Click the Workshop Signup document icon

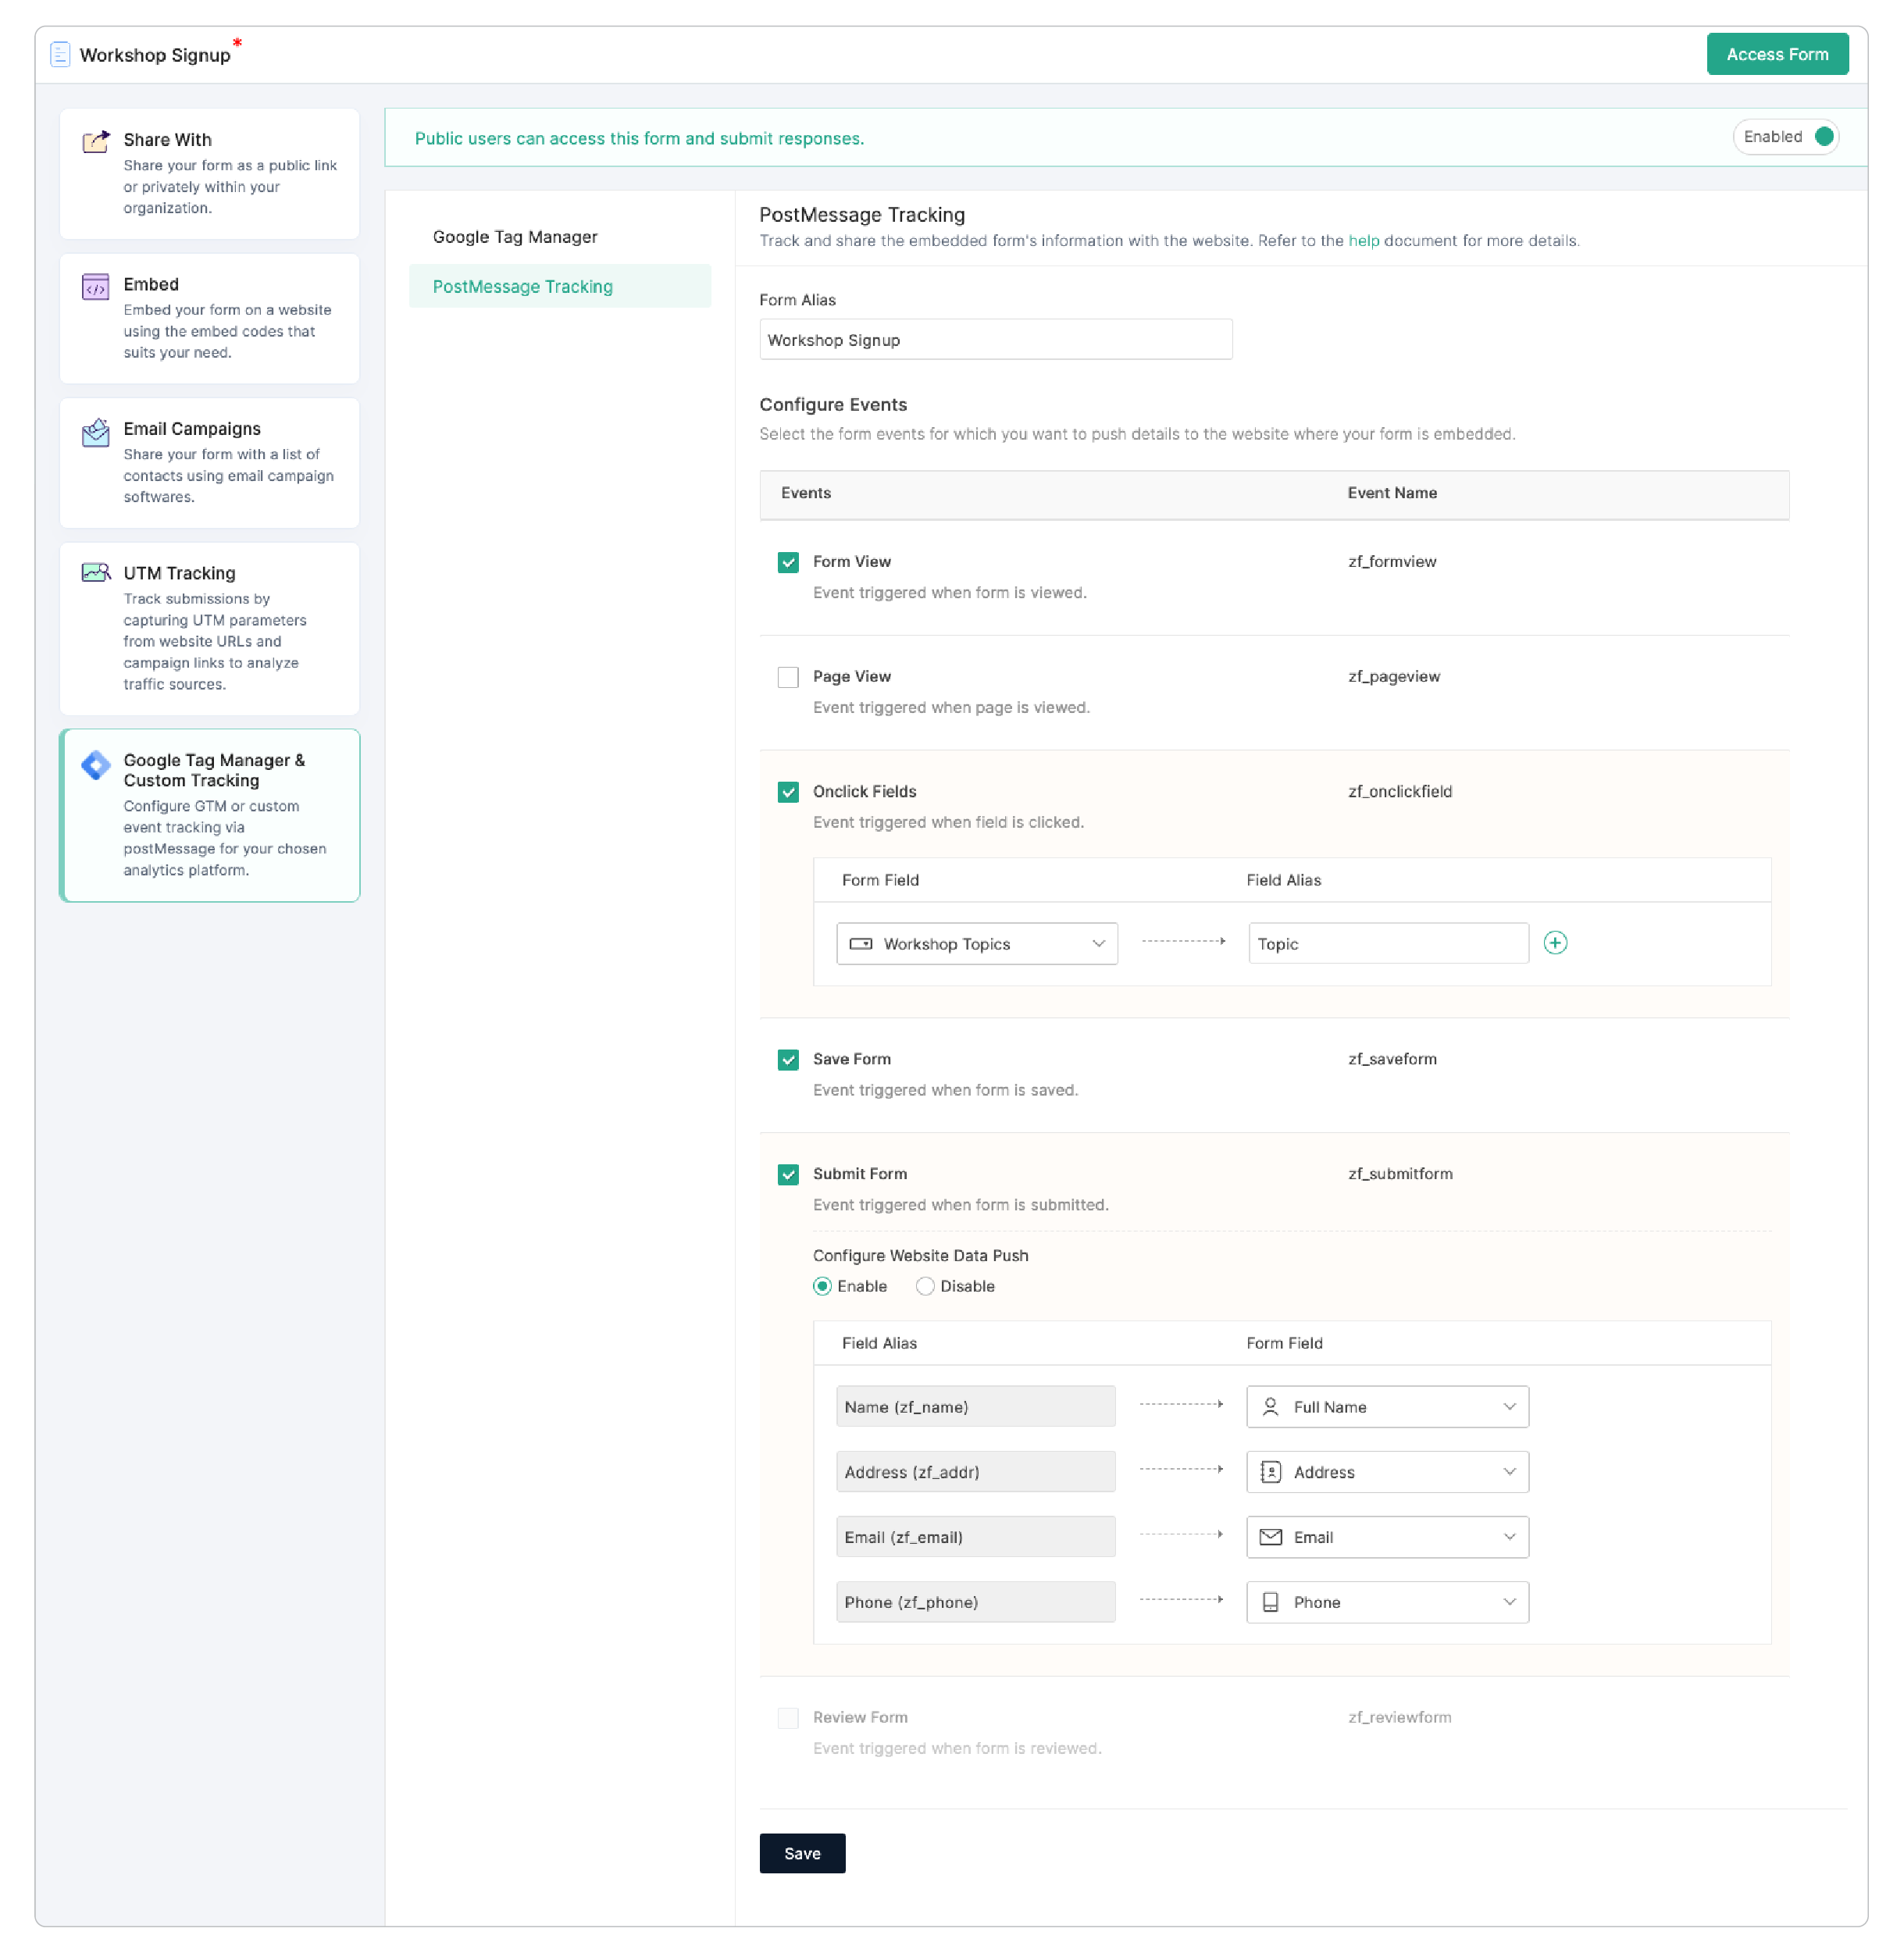pos(61,53)
